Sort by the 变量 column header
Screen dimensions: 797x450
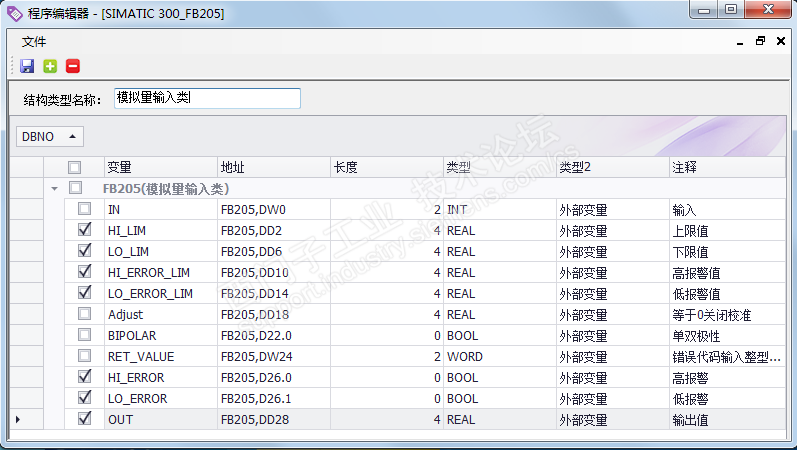coord(161,167)
